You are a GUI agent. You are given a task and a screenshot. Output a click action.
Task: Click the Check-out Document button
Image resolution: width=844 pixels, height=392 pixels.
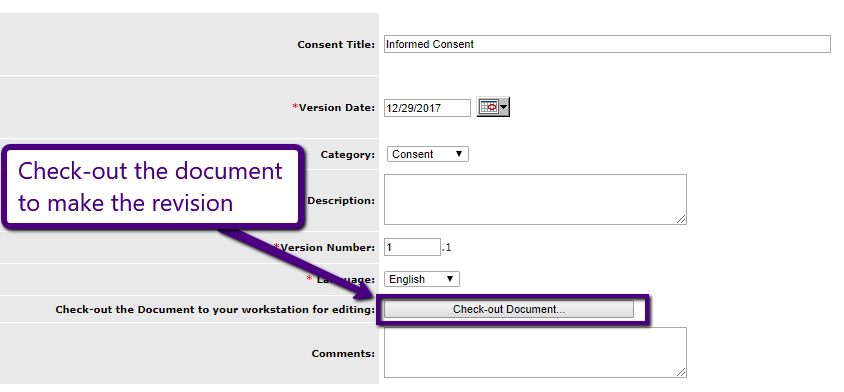coord(509,309)
